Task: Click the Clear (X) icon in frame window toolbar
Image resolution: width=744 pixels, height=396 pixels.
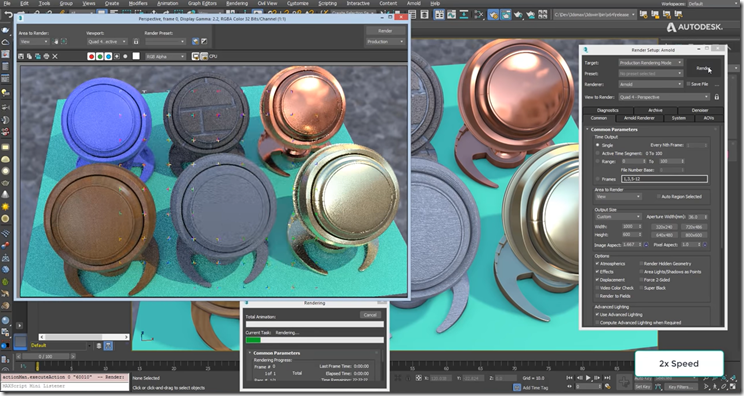Action: (x=55, y=56)
